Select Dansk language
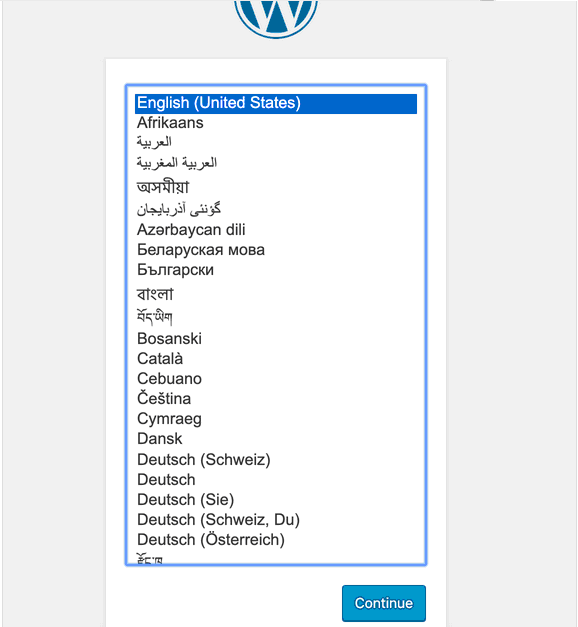 pyautogui.click(x=276, y=439)
